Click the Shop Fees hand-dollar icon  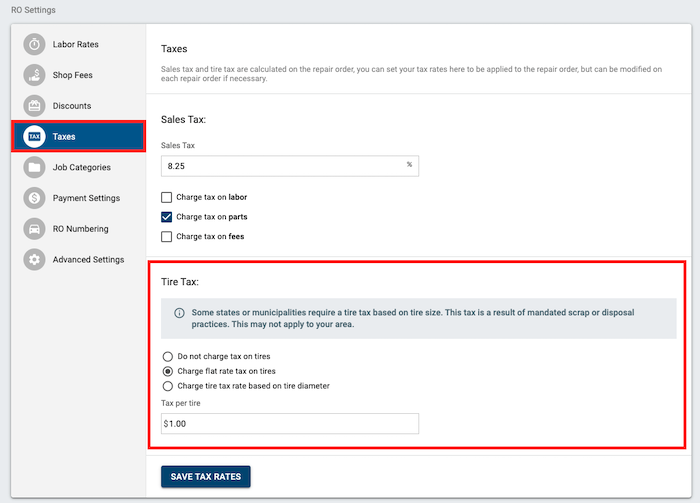34,75
